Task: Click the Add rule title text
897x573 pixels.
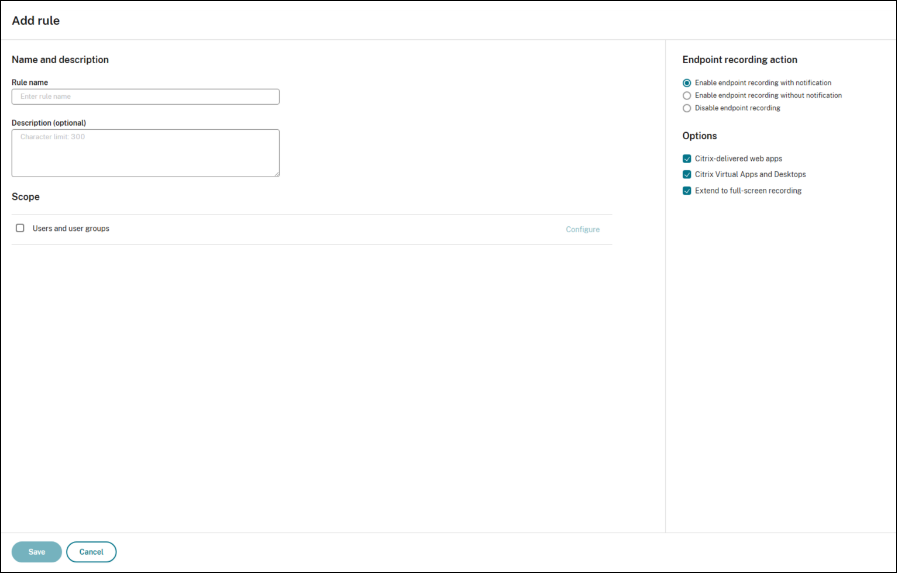Action: pos(35,21)
